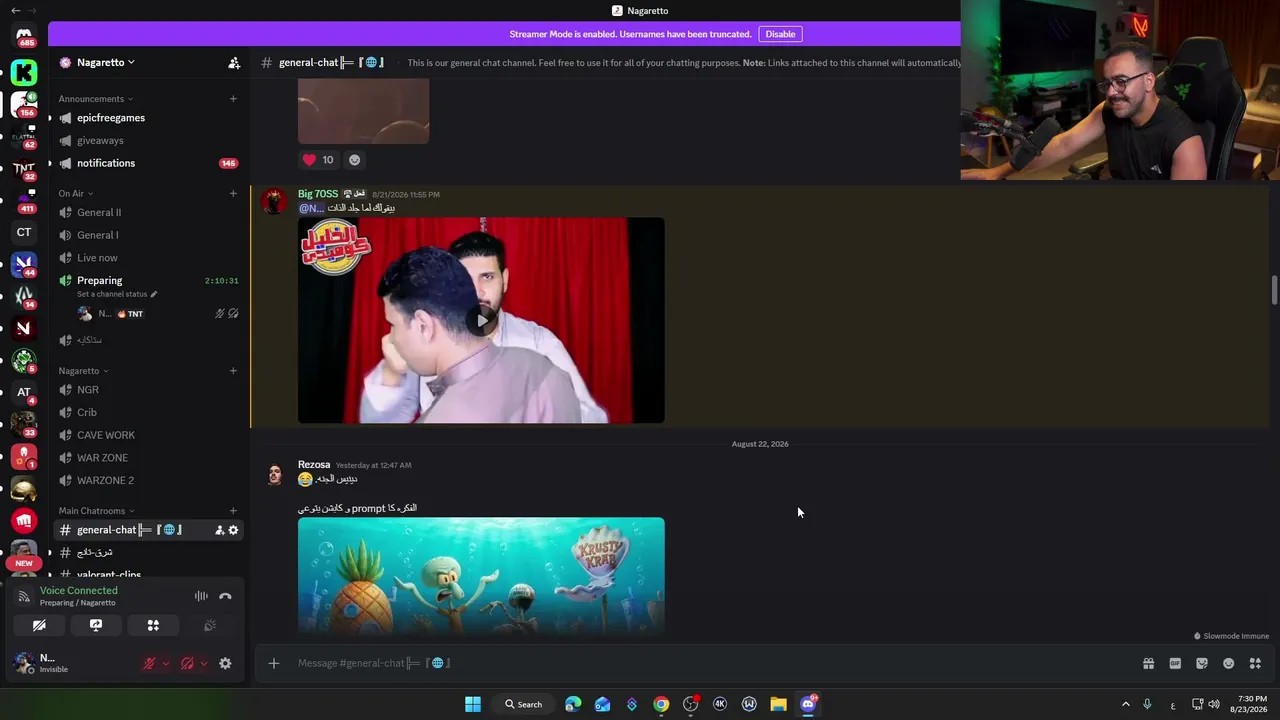Toggle camera on in voice panel

39,625
